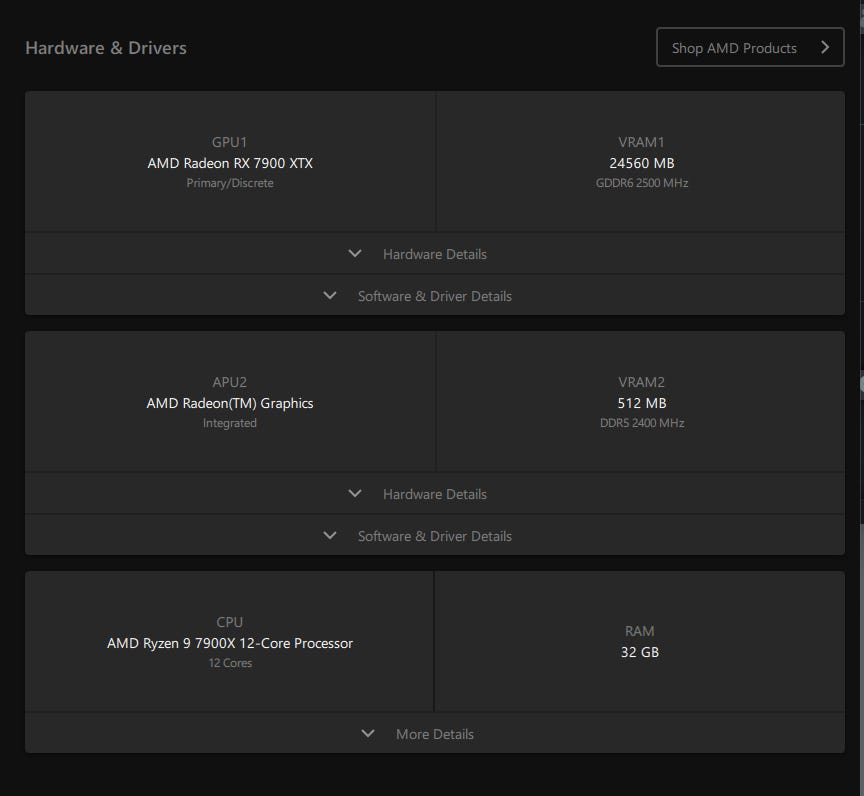Click the chevron icon beside GPU1 Hardware Details
The width and height of the screenshot is (864, 796).
pyautogui.click(x=355, y=253)
